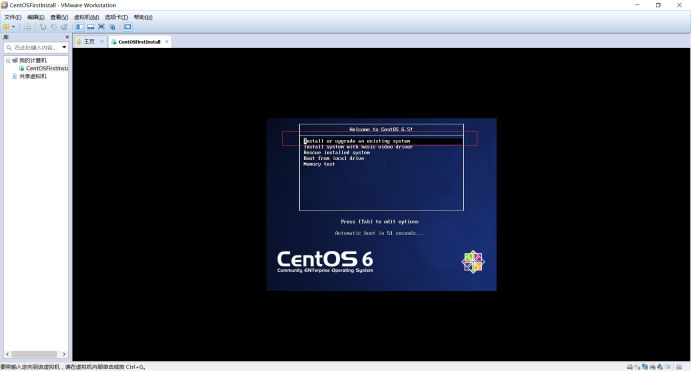Click the message log status bar icon
This screenshot has height=371, width=692.
click(679, 367)
